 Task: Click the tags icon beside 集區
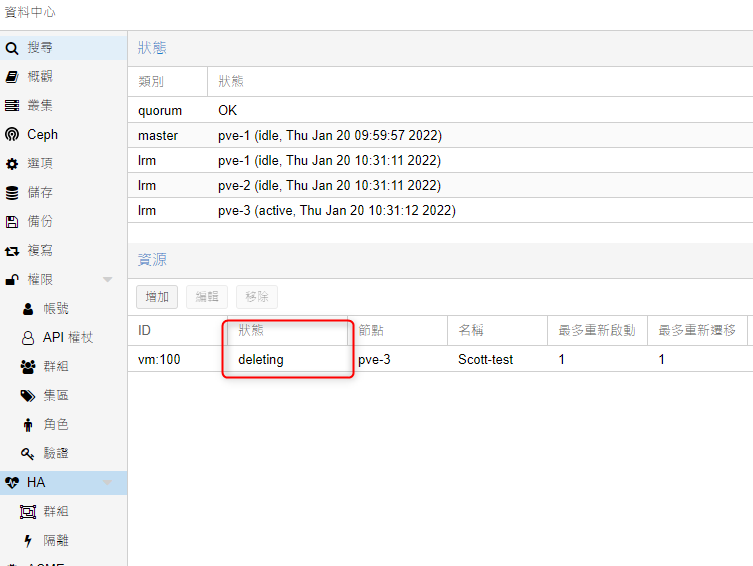28,396
